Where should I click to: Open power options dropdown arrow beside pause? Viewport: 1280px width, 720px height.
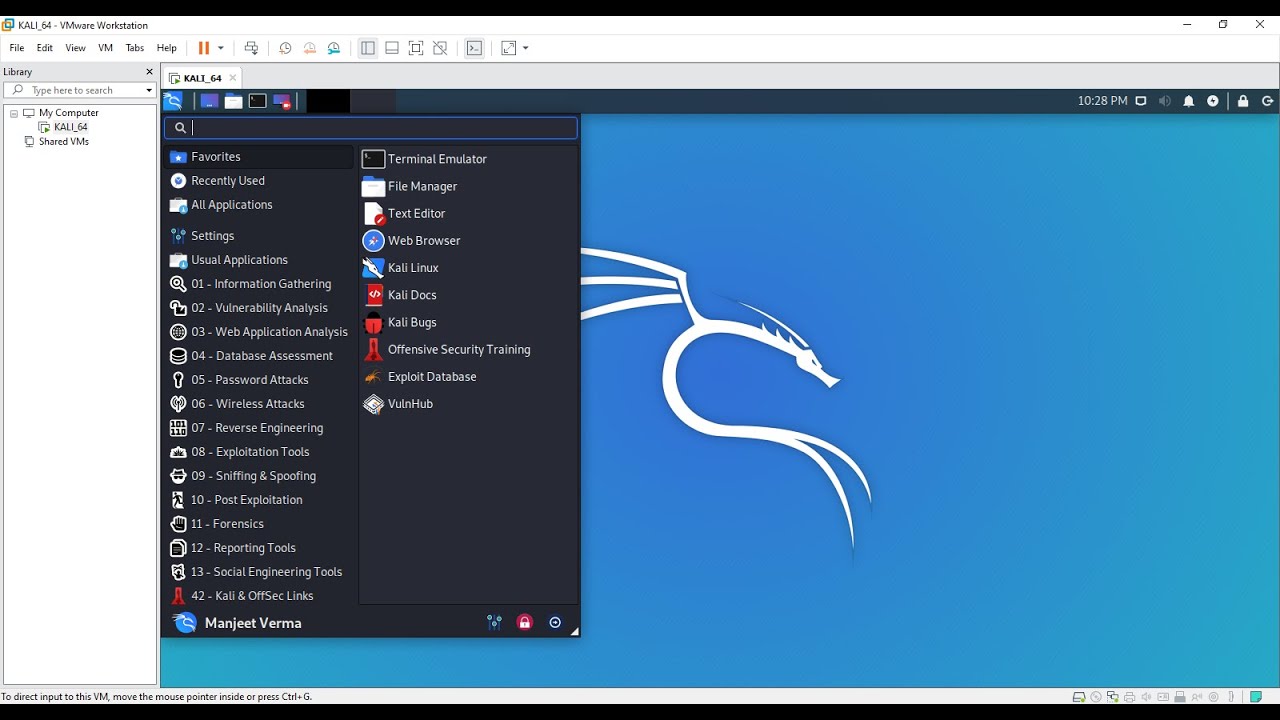tap(221, 48)
